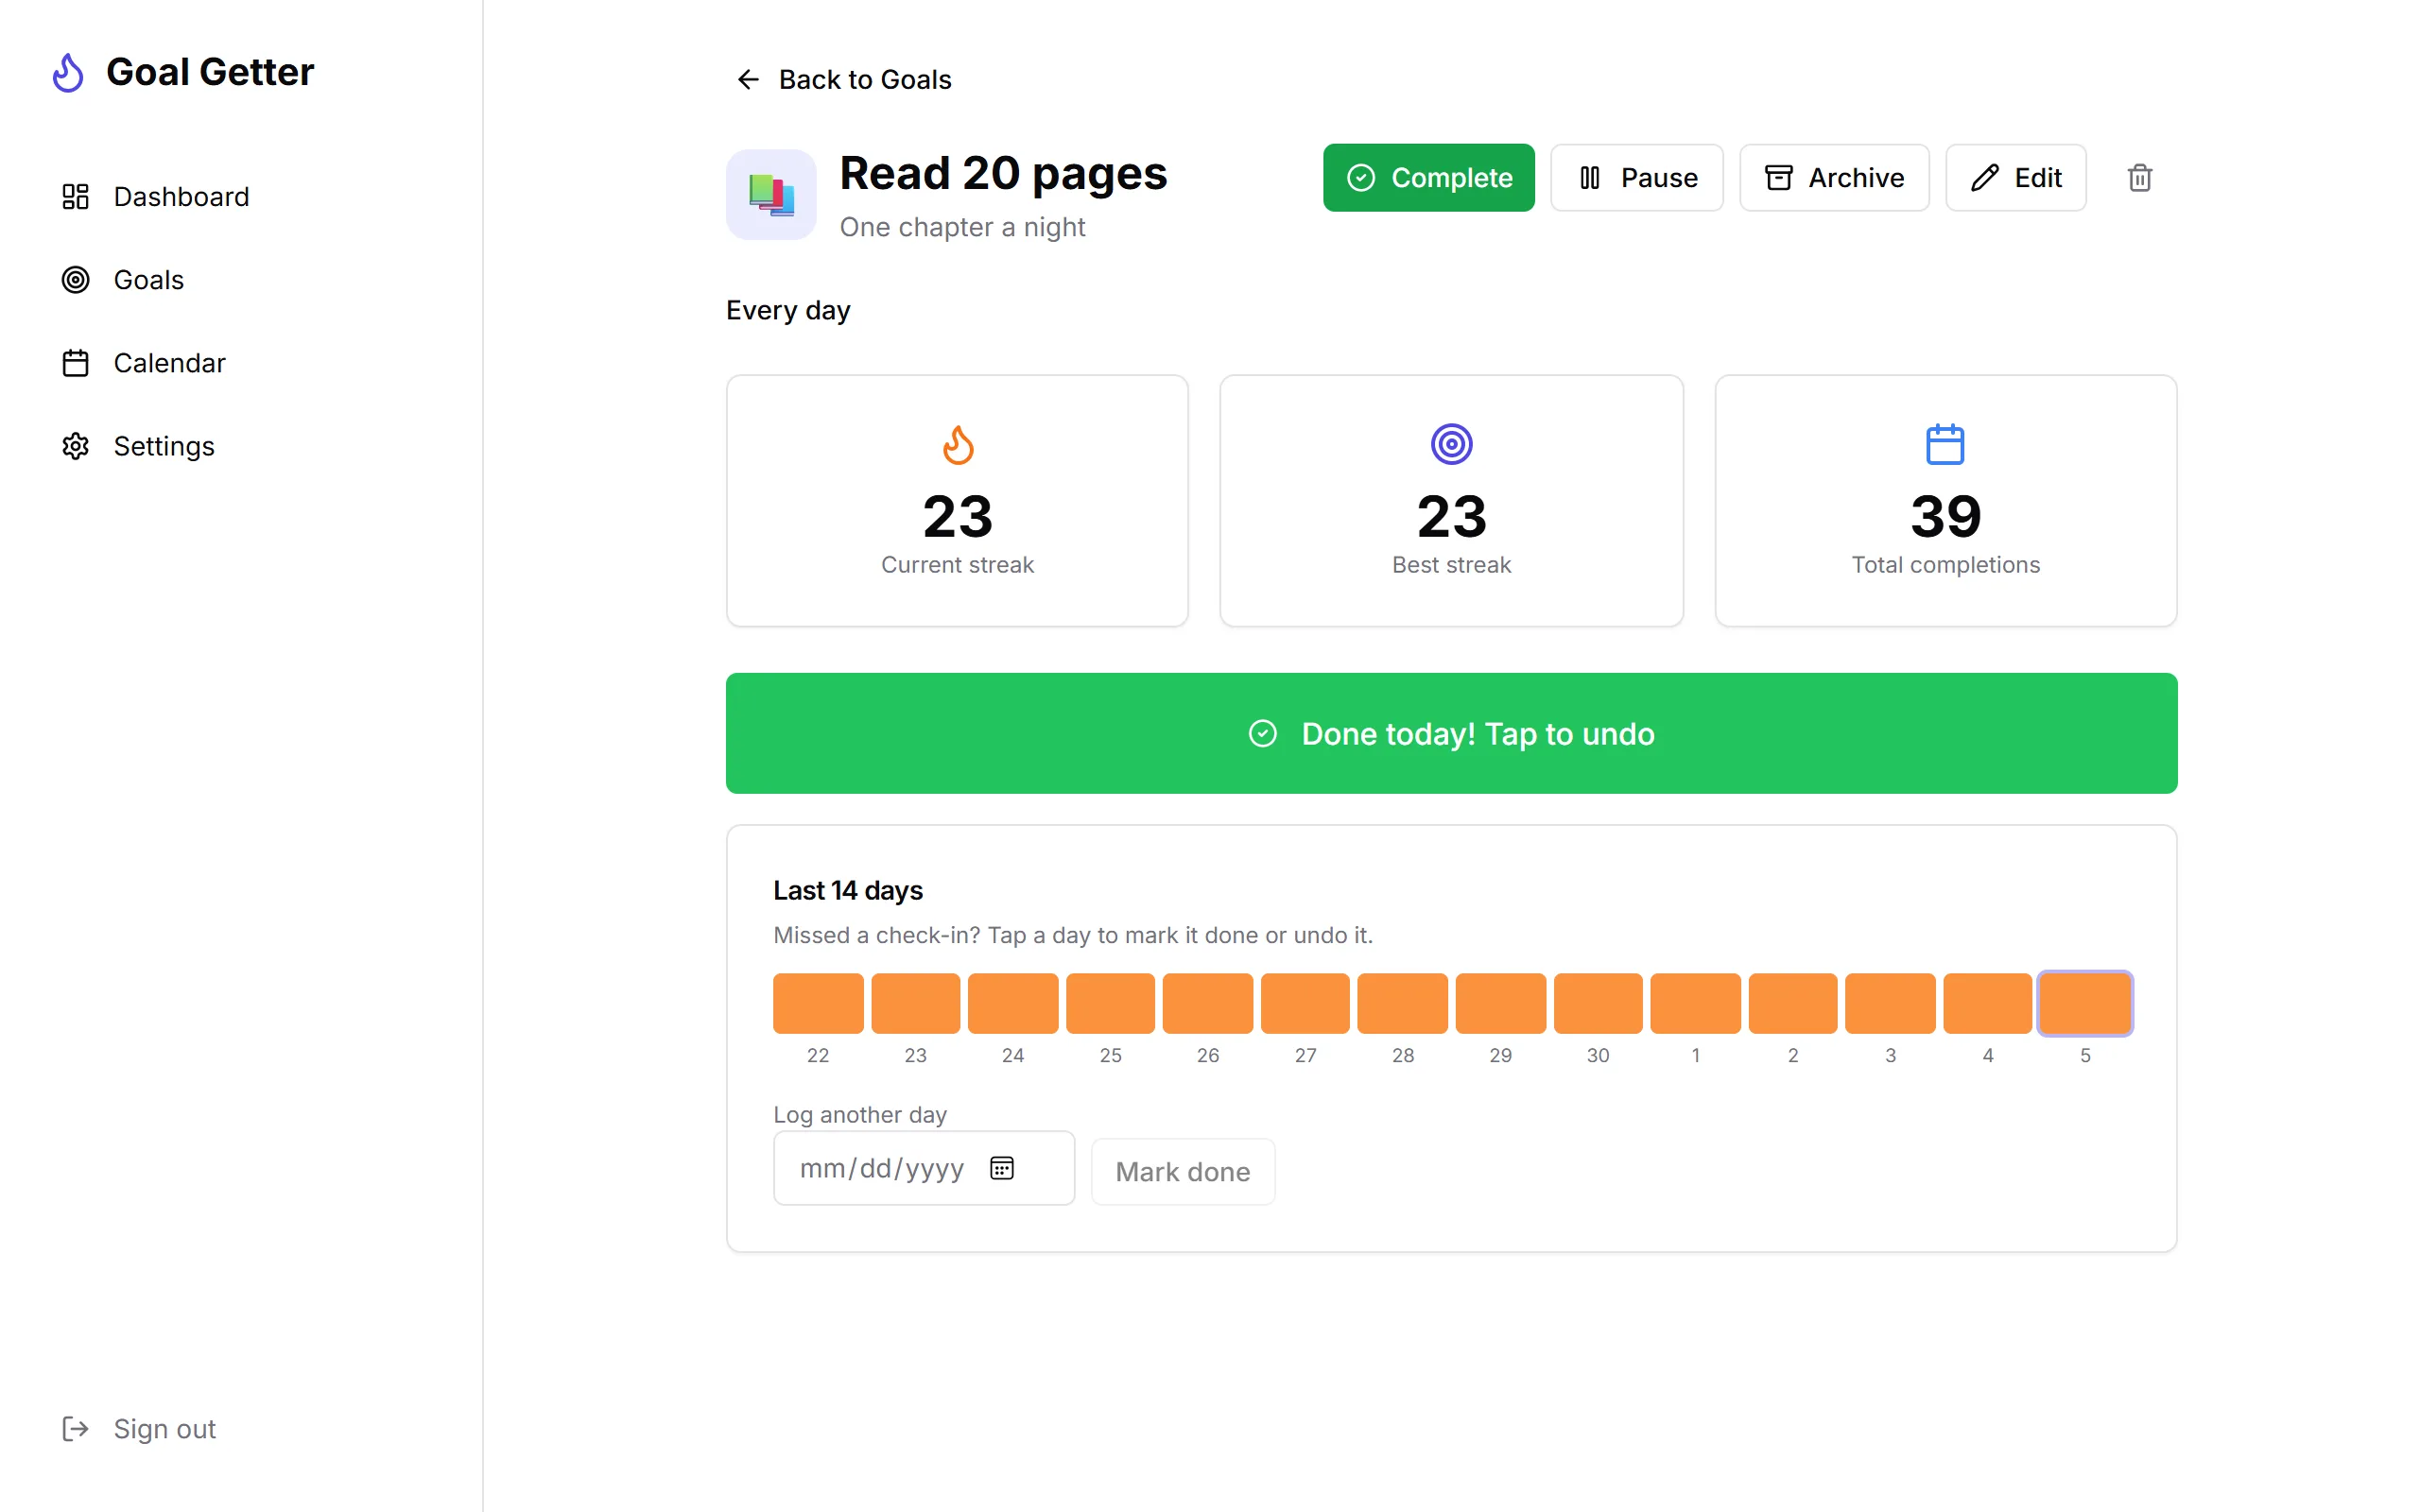Toggle day 23 check-in square

[x=915, y=1003]
